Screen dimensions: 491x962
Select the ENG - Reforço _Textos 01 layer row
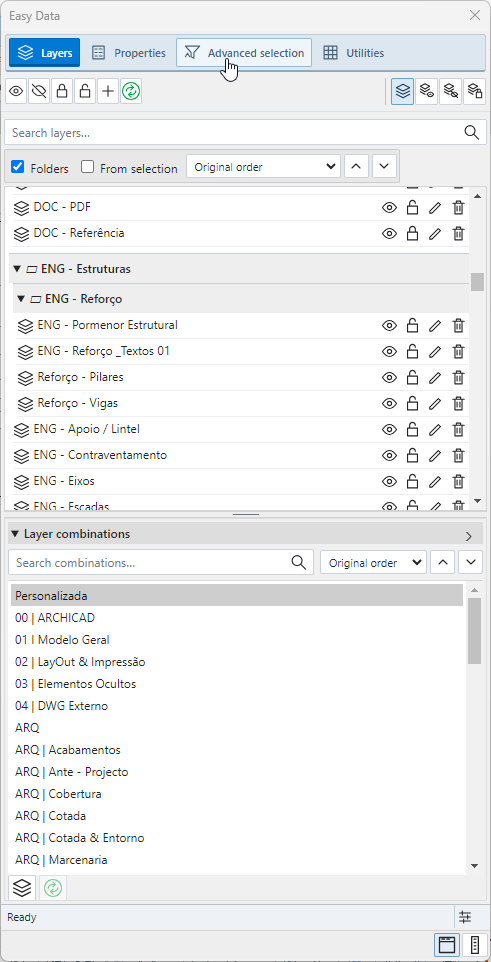(x=241, y=352)
